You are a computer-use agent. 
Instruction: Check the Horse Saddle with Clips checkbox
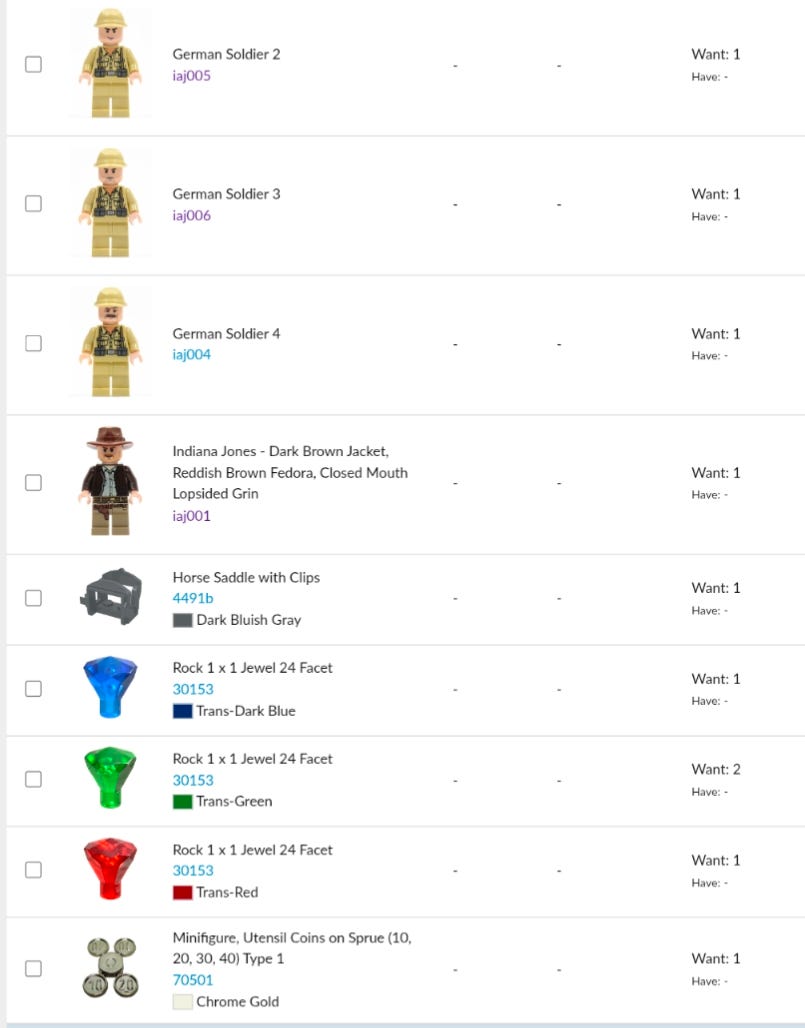pyautogui.click(x=33, y=598)
